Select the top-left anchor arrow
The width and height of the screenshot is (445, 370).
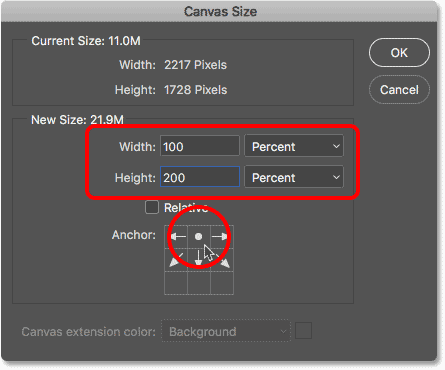176,237
